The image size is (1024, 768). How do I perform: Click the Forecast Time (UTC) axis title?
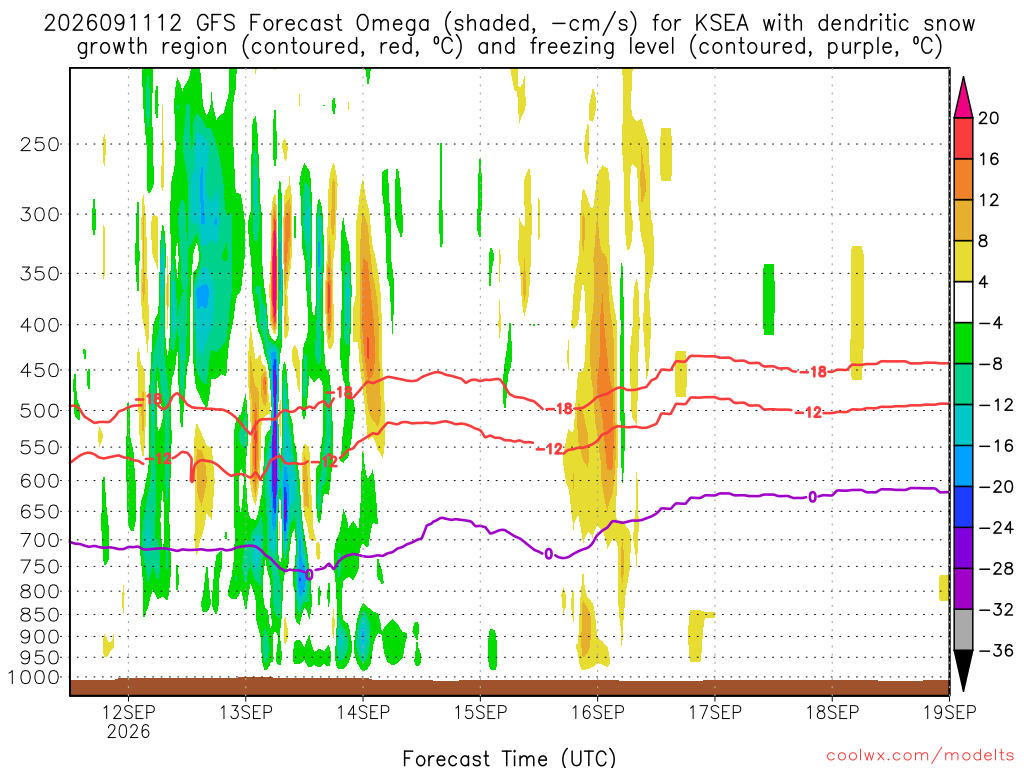click(x=509, y=758)
